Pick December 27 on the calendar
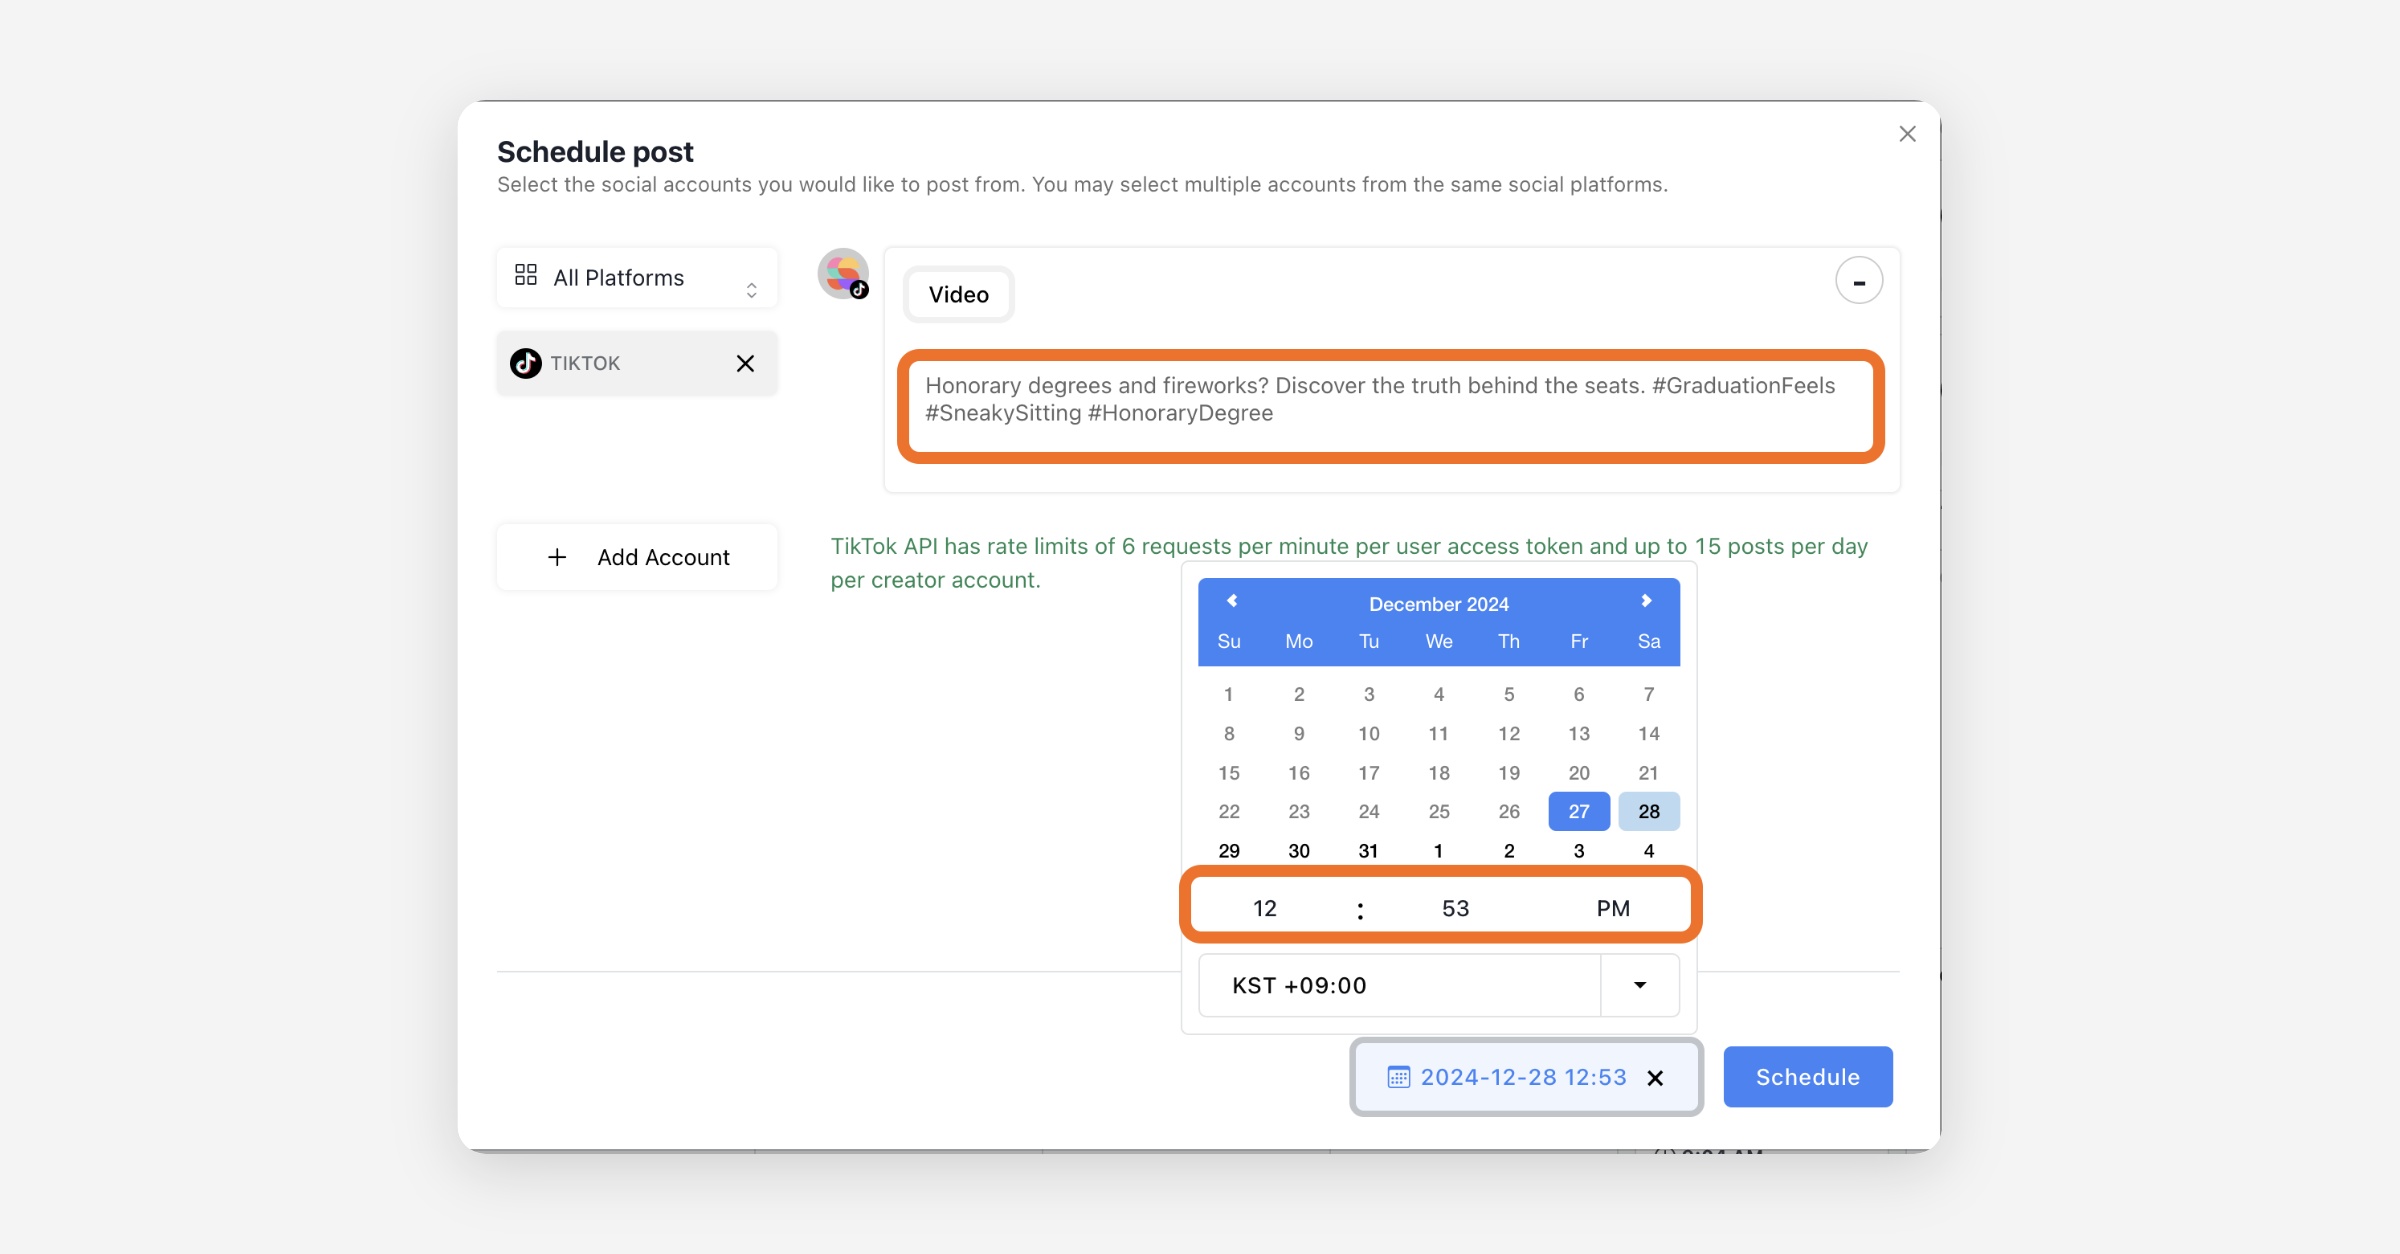Screen dimensions: 2400x1254 (1578, 811)
